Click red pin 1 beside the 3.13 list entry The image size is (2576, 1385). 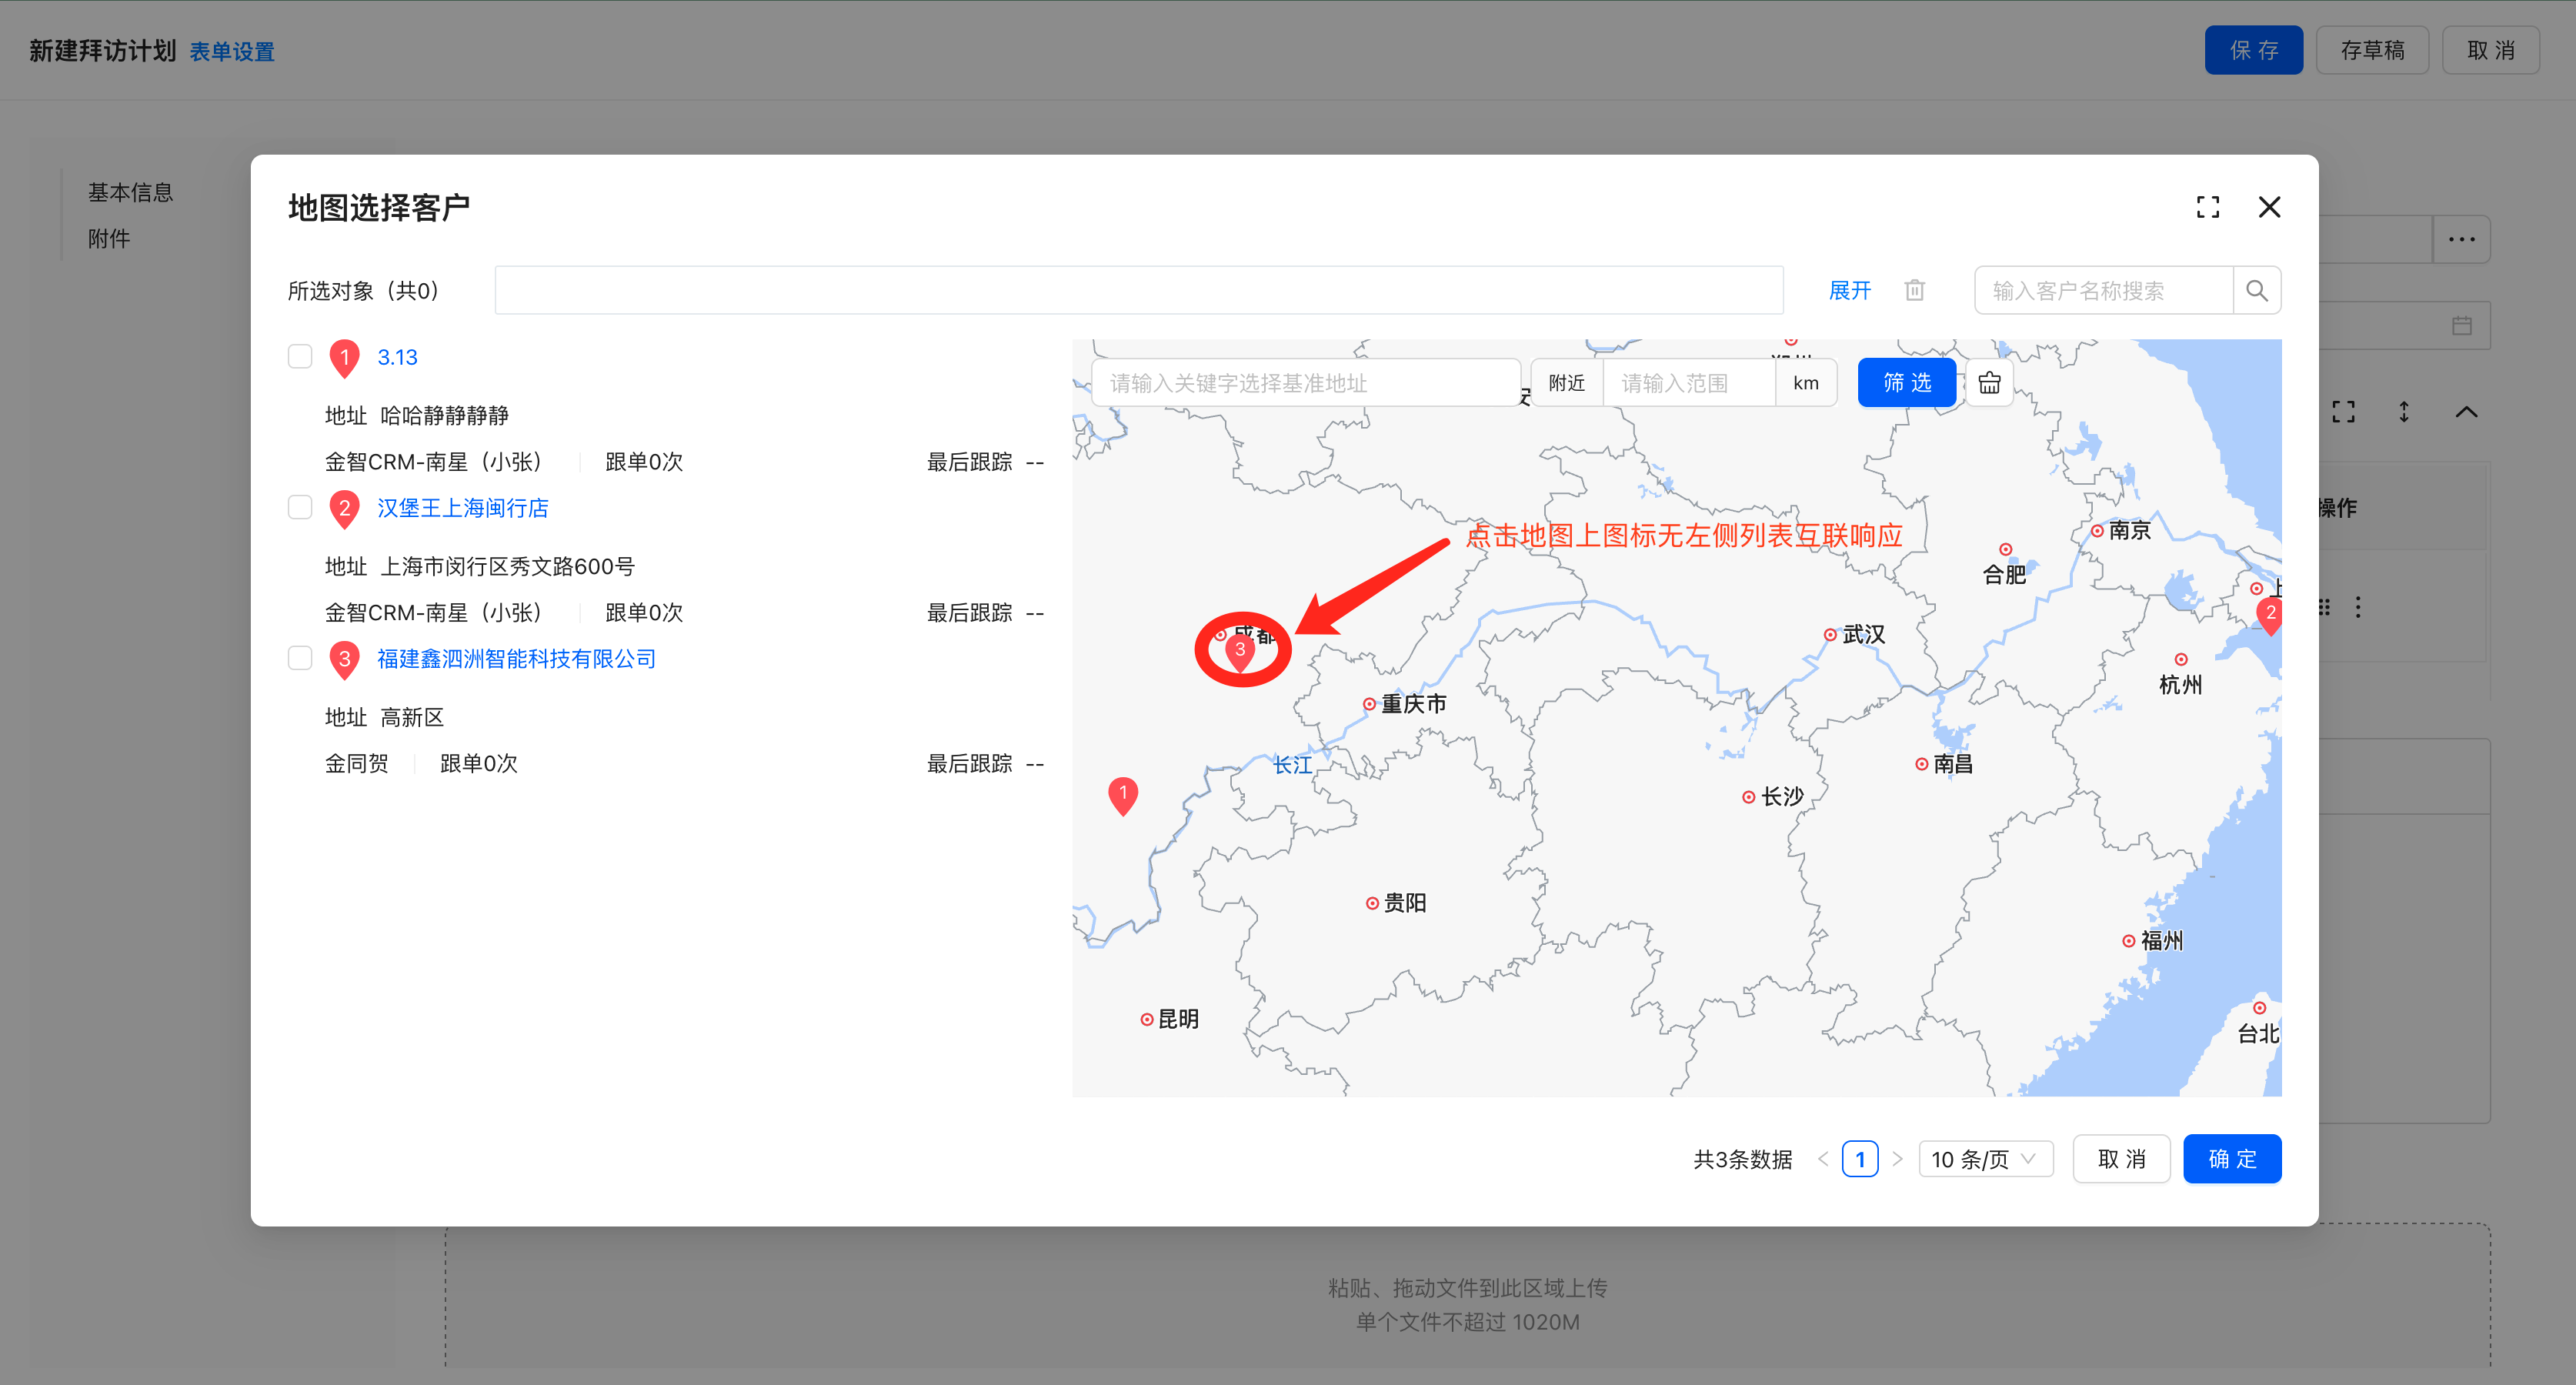pyautogui.click(x=344, y=359)
